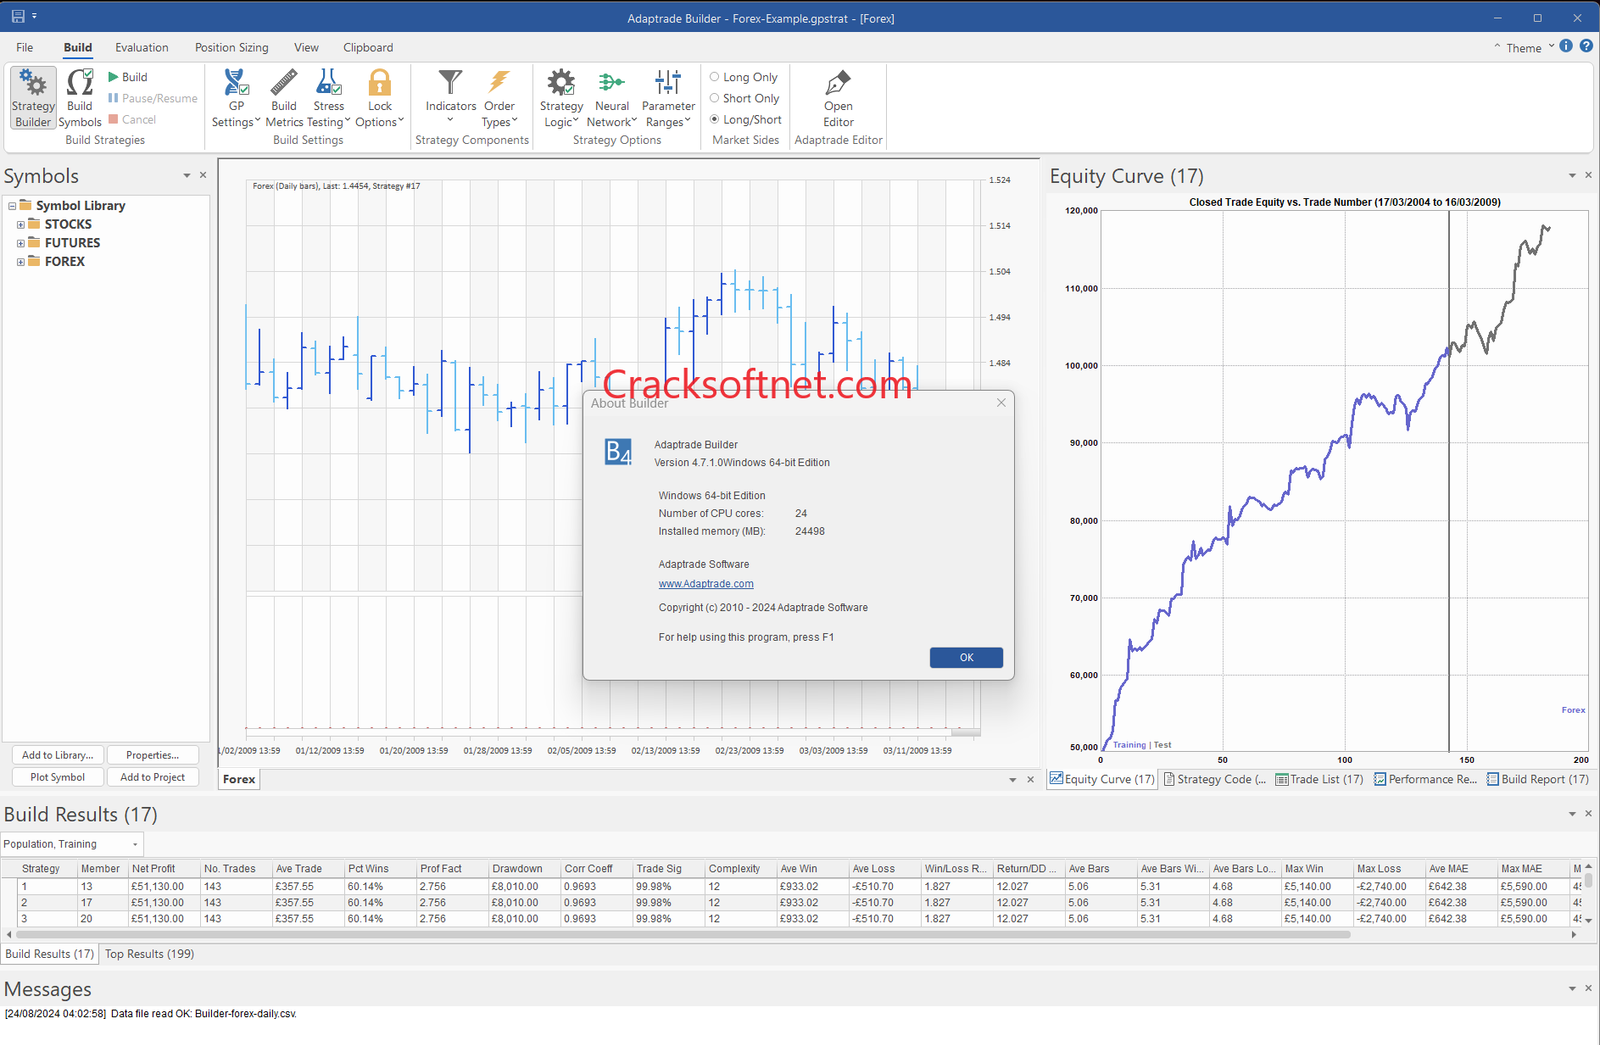
Task: Open the Strategy Builder tool
Action: [x=33, y=98]
